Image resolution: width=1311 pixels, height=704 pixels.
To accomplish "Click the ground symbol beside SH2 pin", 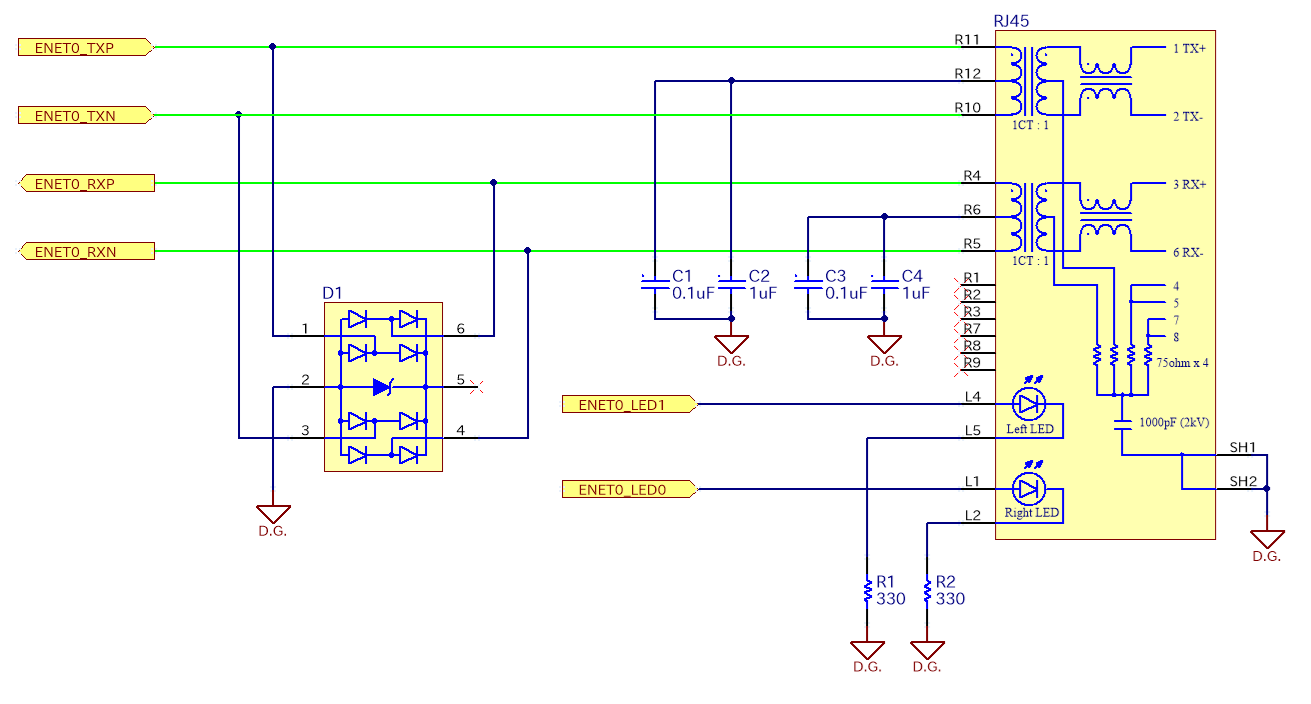I will 1266,540.
